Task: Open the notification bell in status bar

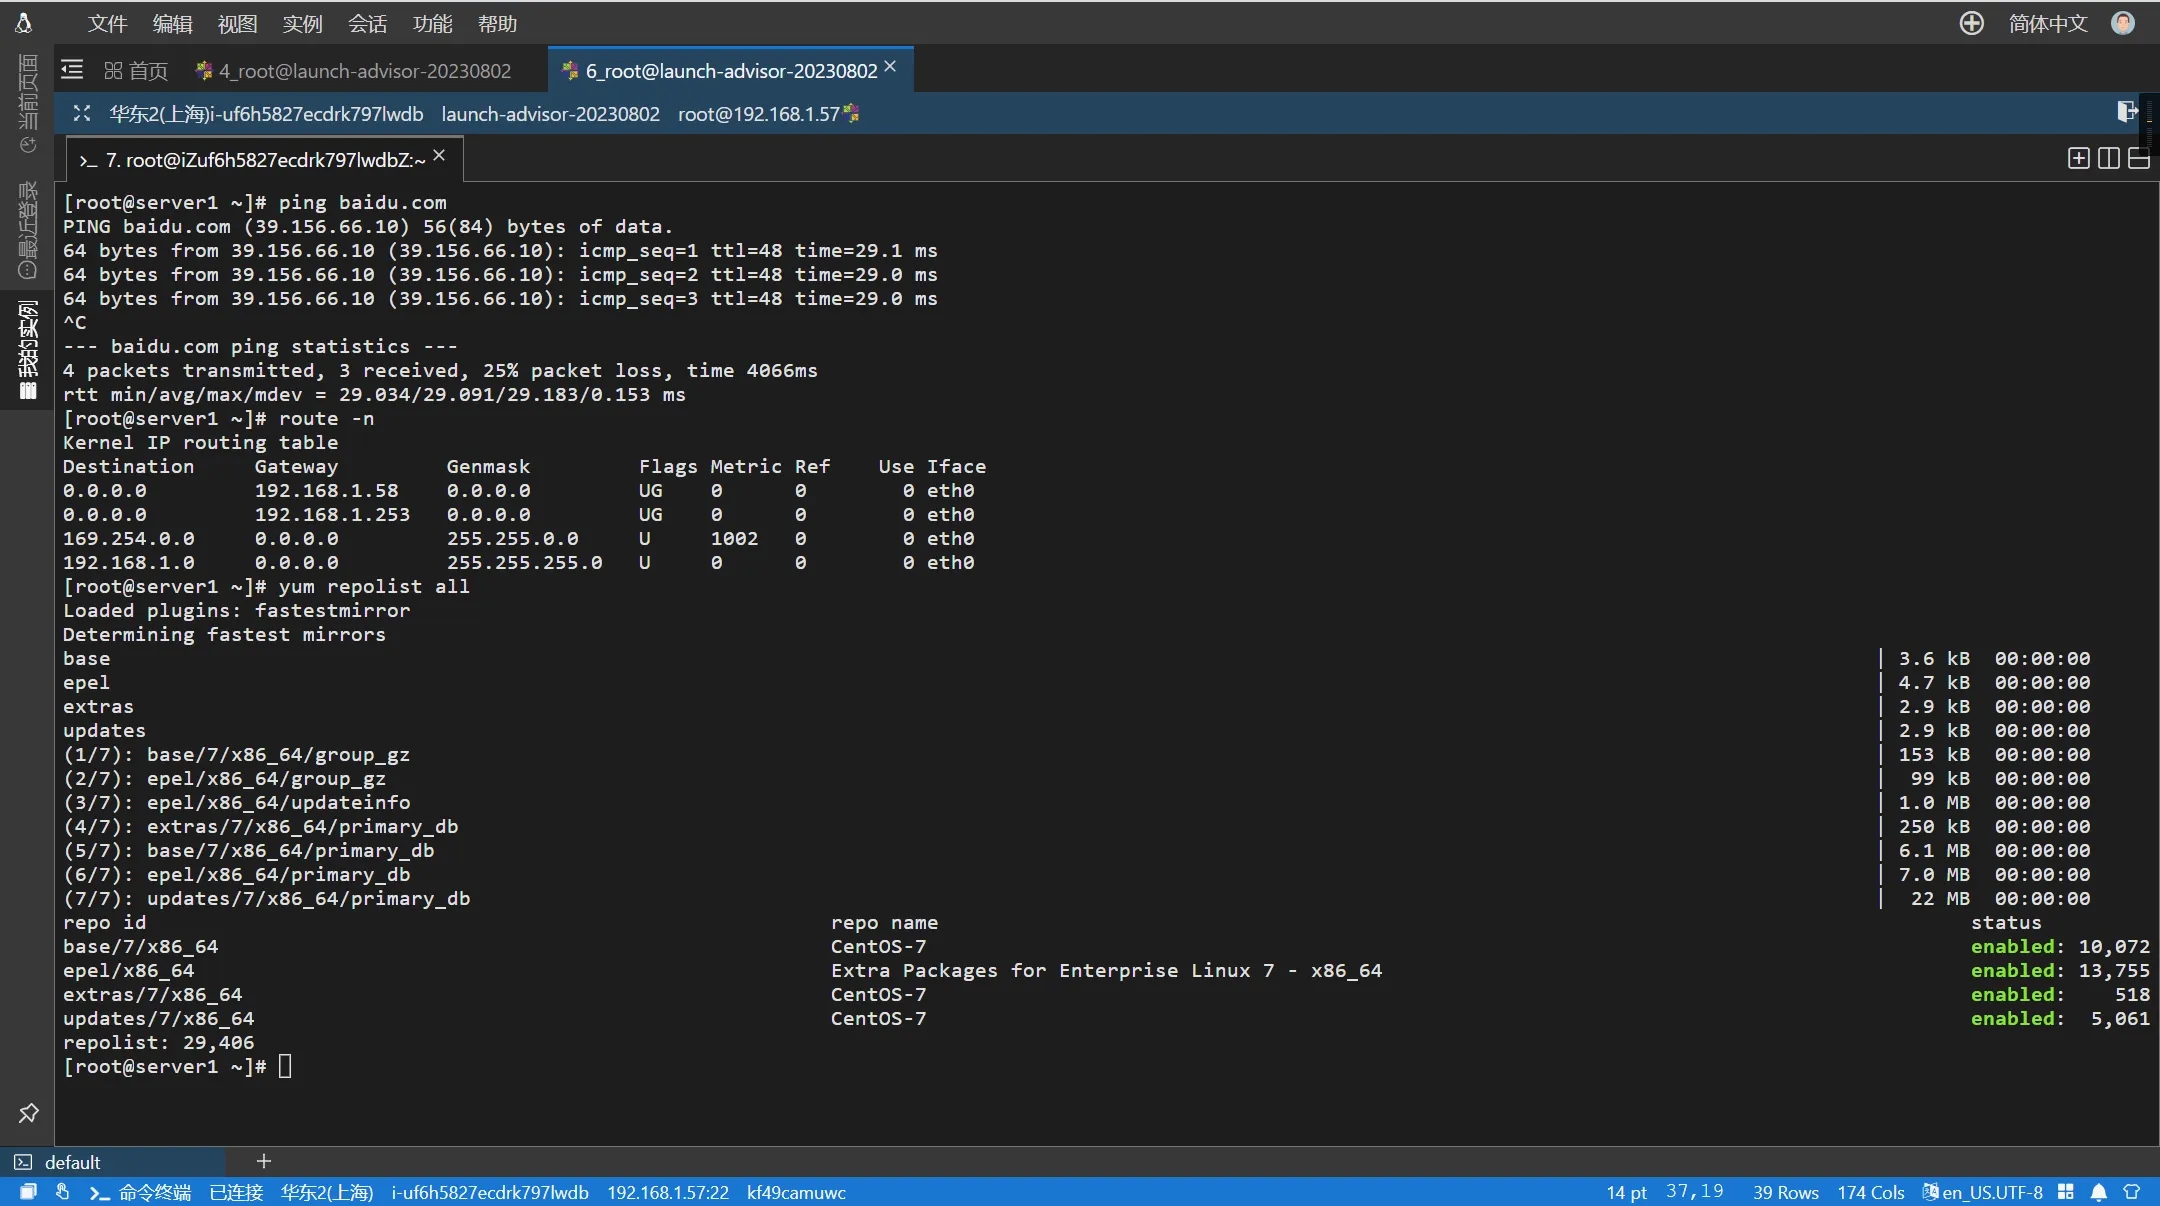Action: point(2099,1192)
